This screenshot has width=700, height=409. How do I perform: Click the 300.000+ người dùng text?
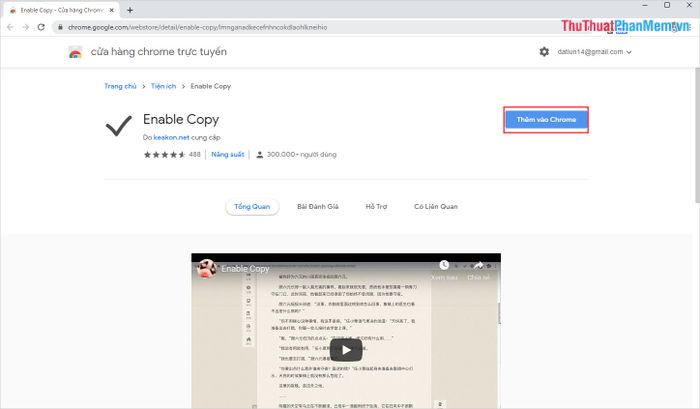pos(302,154)
